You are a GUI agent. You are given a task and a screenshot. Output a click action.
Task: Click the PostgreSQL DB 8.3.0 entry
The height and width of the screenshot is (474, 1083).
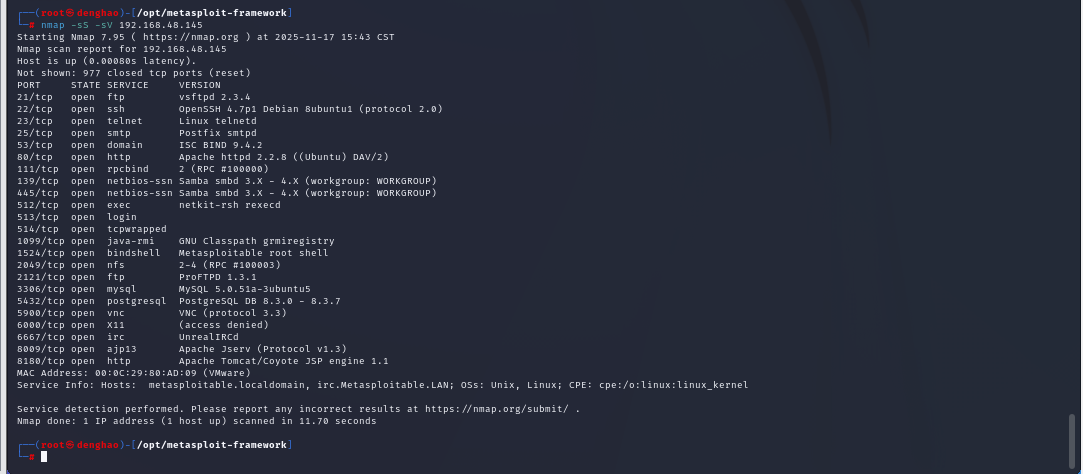pyautogui.click(x=259, y=301)
